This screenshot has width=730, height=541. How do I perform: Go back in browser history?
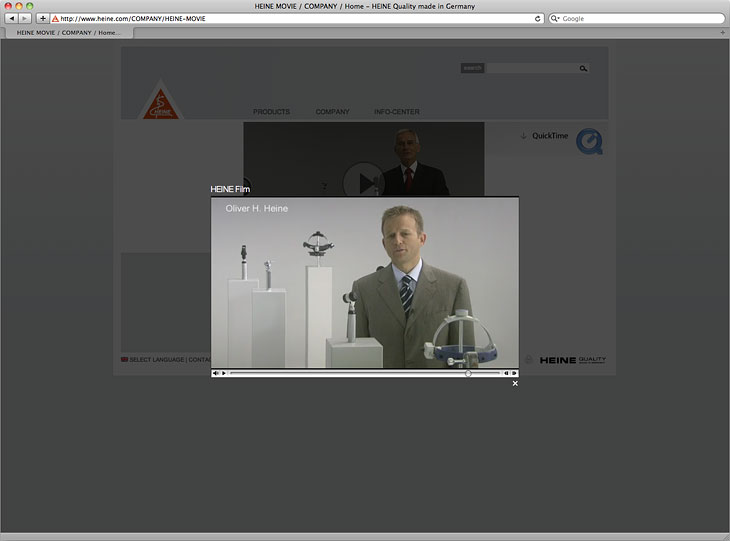point(12,18)
